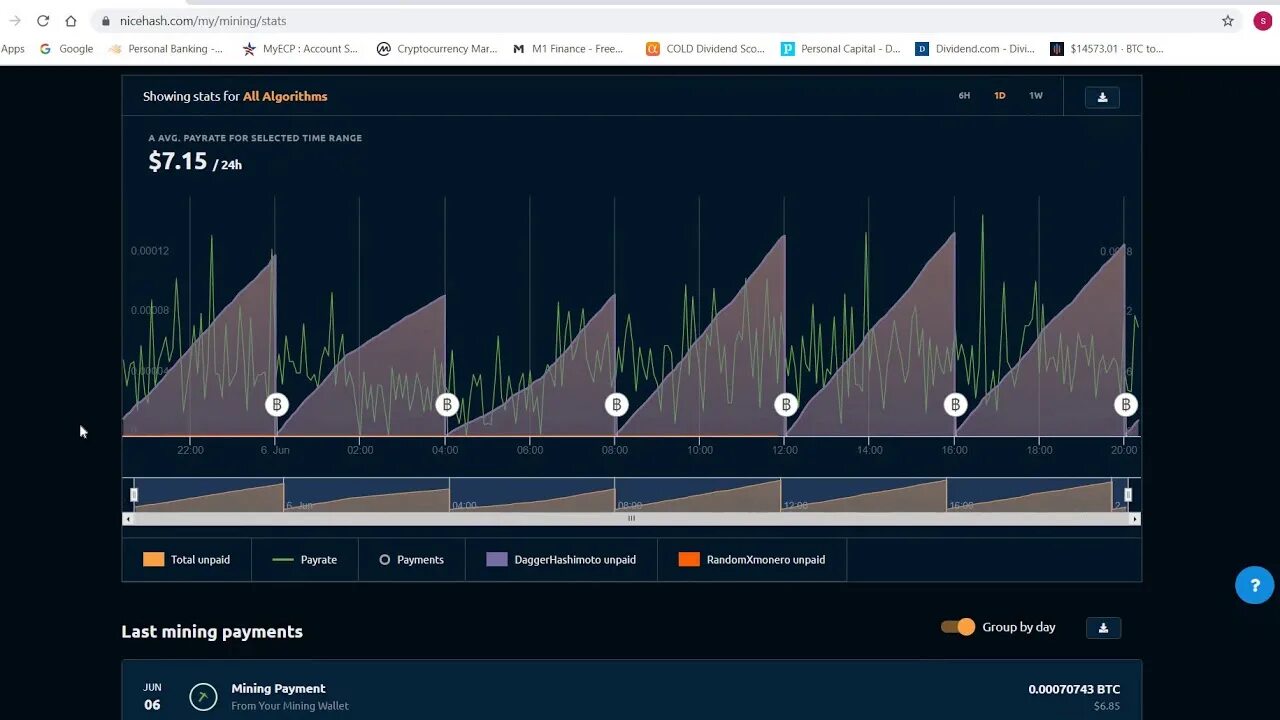Toggle the Payments legend item

[410, 559]
